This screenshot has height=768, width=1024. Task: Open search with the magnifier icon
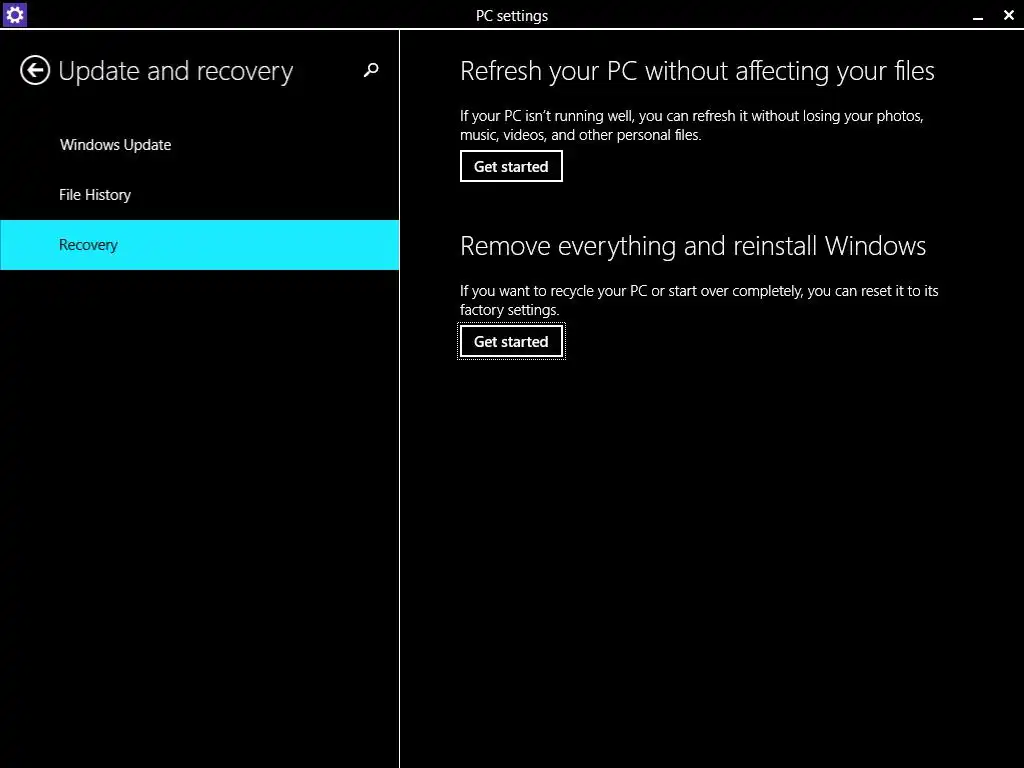pyautogui.click(x=371, y=70)
